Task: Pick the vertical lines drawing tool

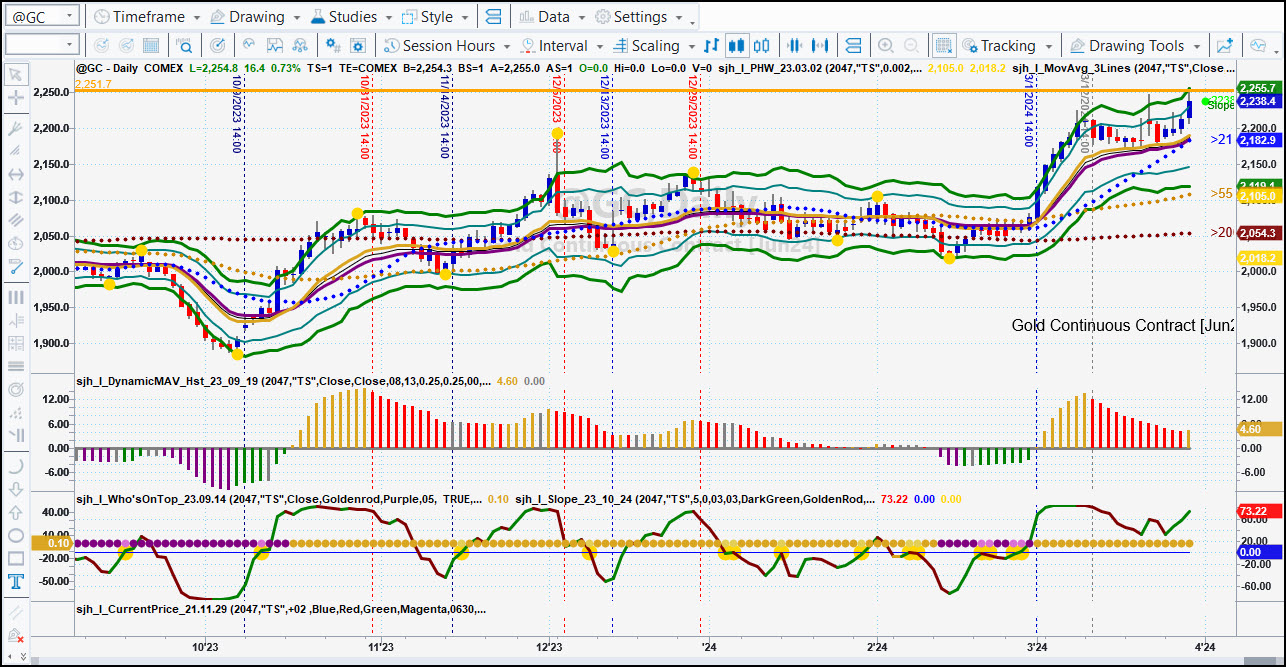Action: [15, 297]
